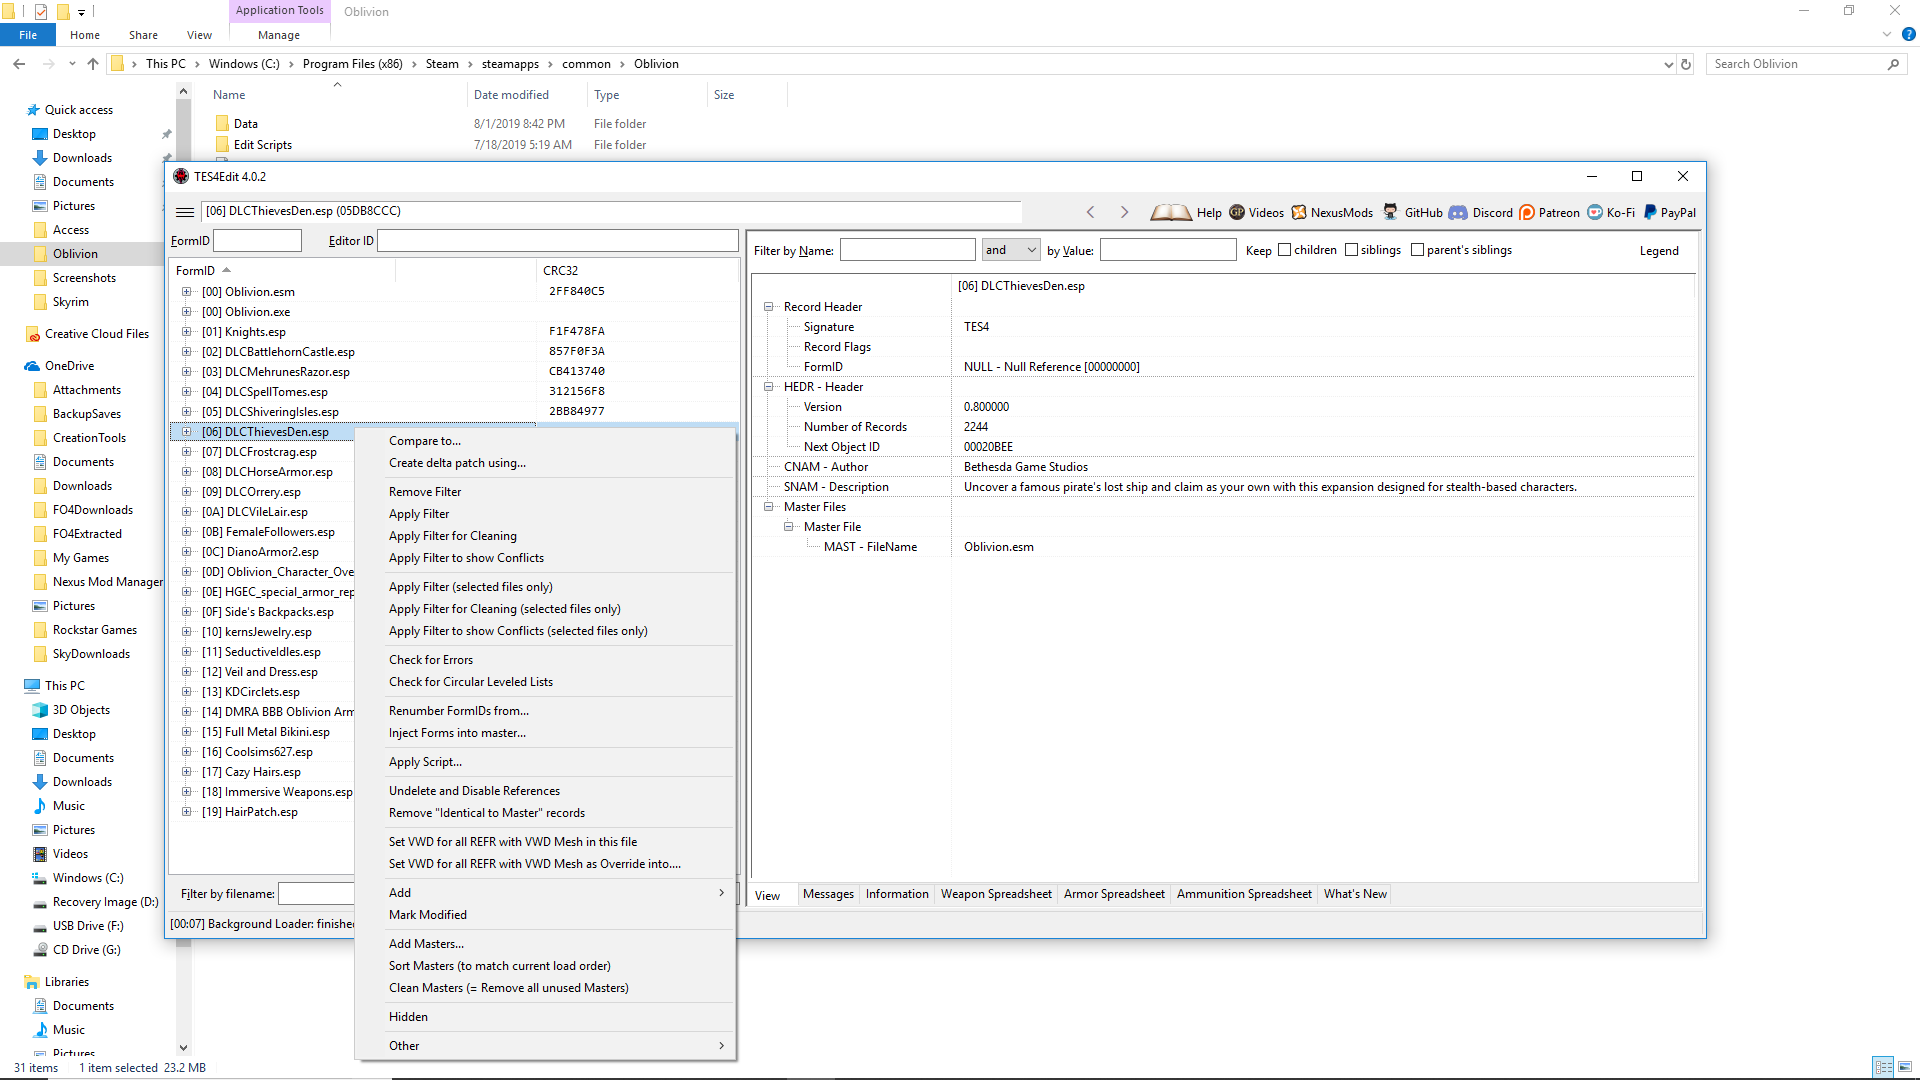
Task: Open OneDrive cloud in navigation pane
Action: pyautogui.click(x=32, y=366)
